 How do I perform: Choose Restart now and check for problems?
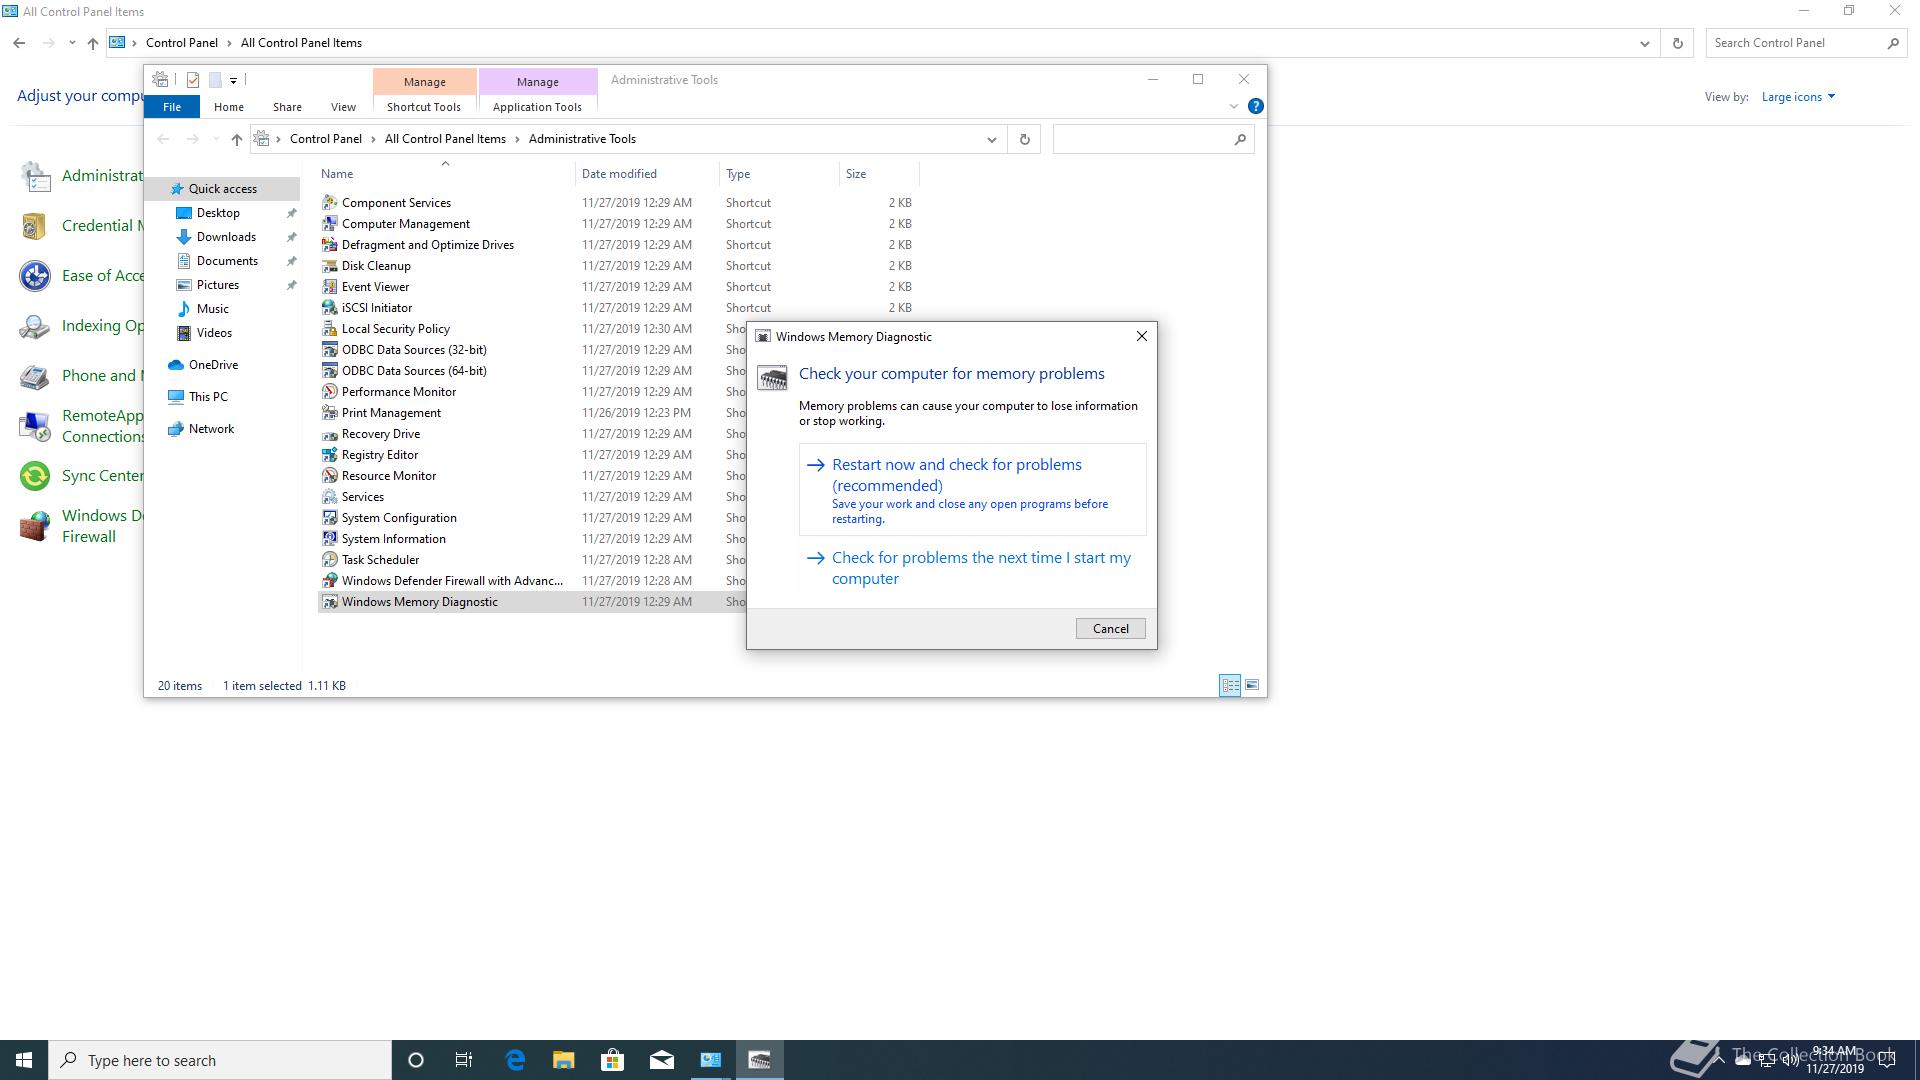pyautogui.click(x=973, y=490)
